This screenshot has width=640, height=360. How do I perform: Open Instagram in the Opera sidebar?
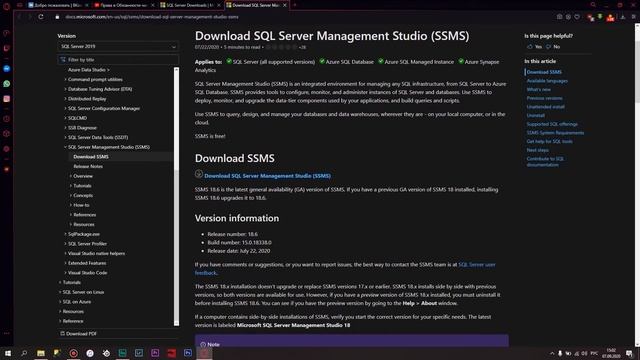coord(7,99)
